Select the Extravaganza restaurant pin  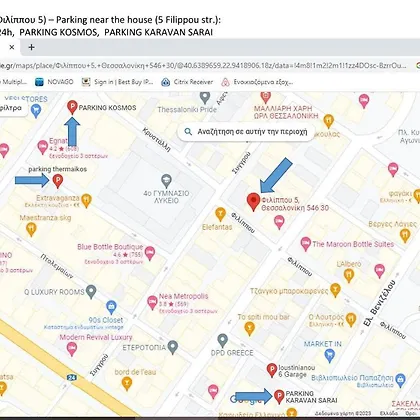86,201
